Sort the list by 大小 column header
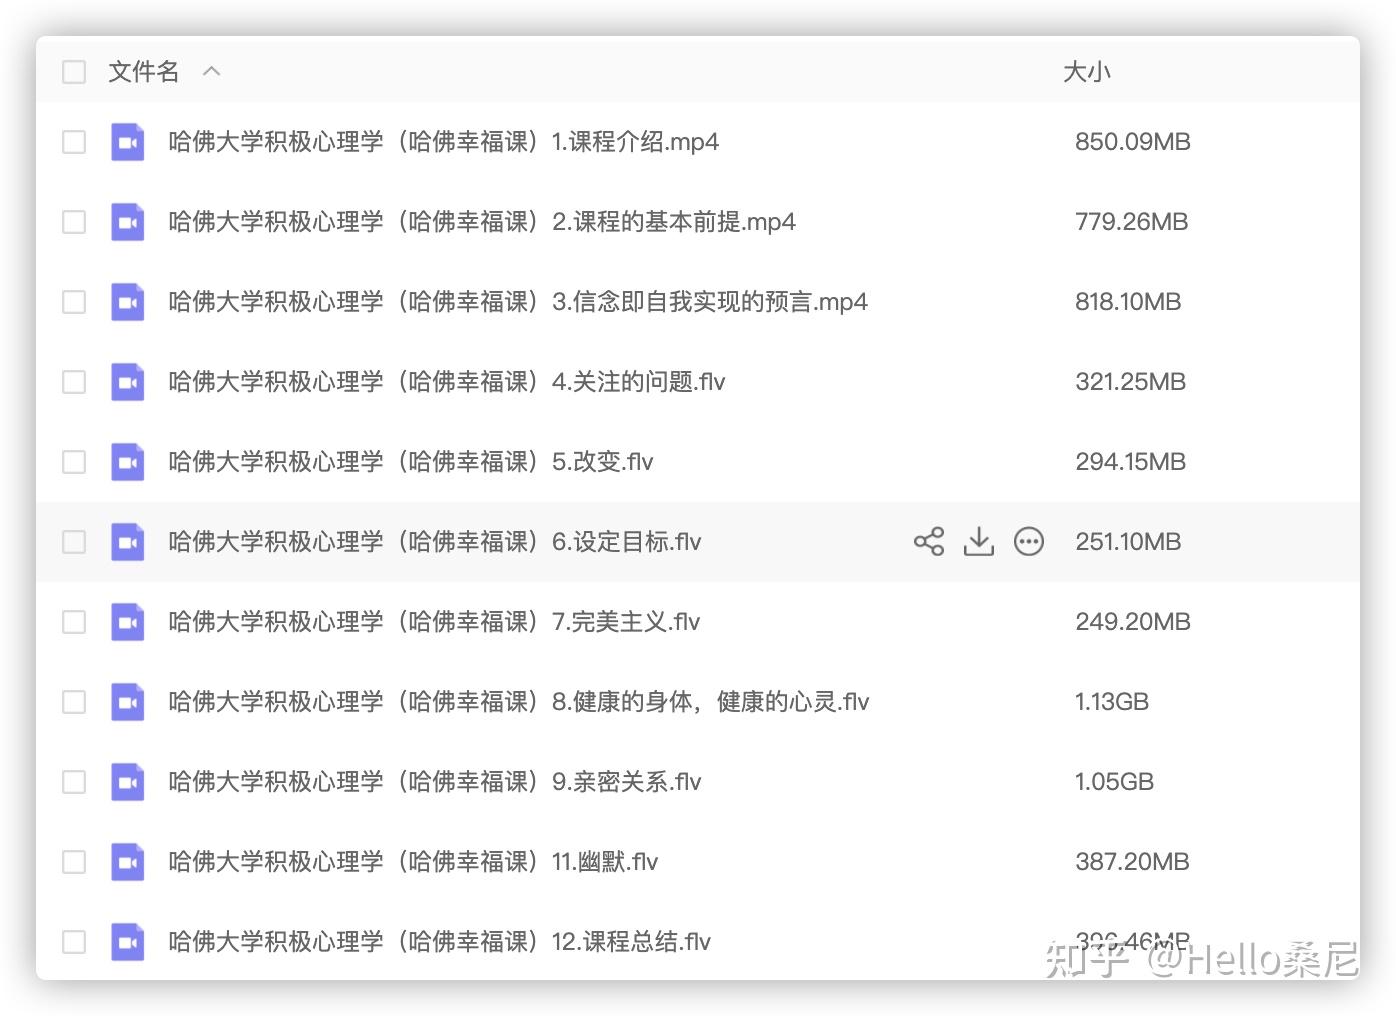 coord(1087,72)
